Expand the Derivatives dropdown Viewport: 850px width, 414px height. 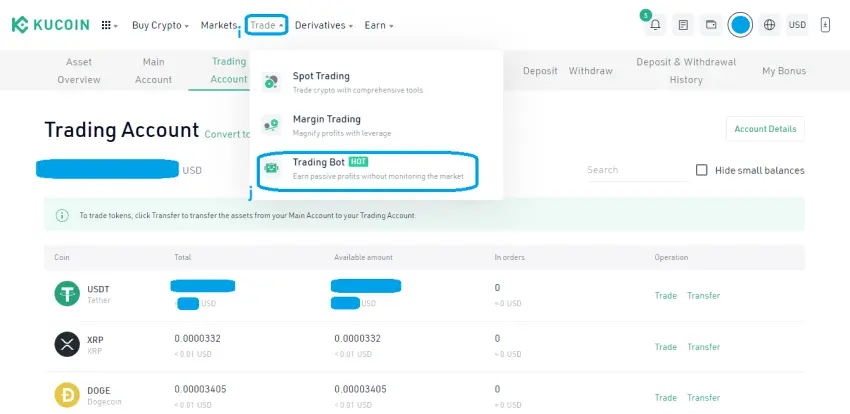pyautogui.click(x=324, y=25)
